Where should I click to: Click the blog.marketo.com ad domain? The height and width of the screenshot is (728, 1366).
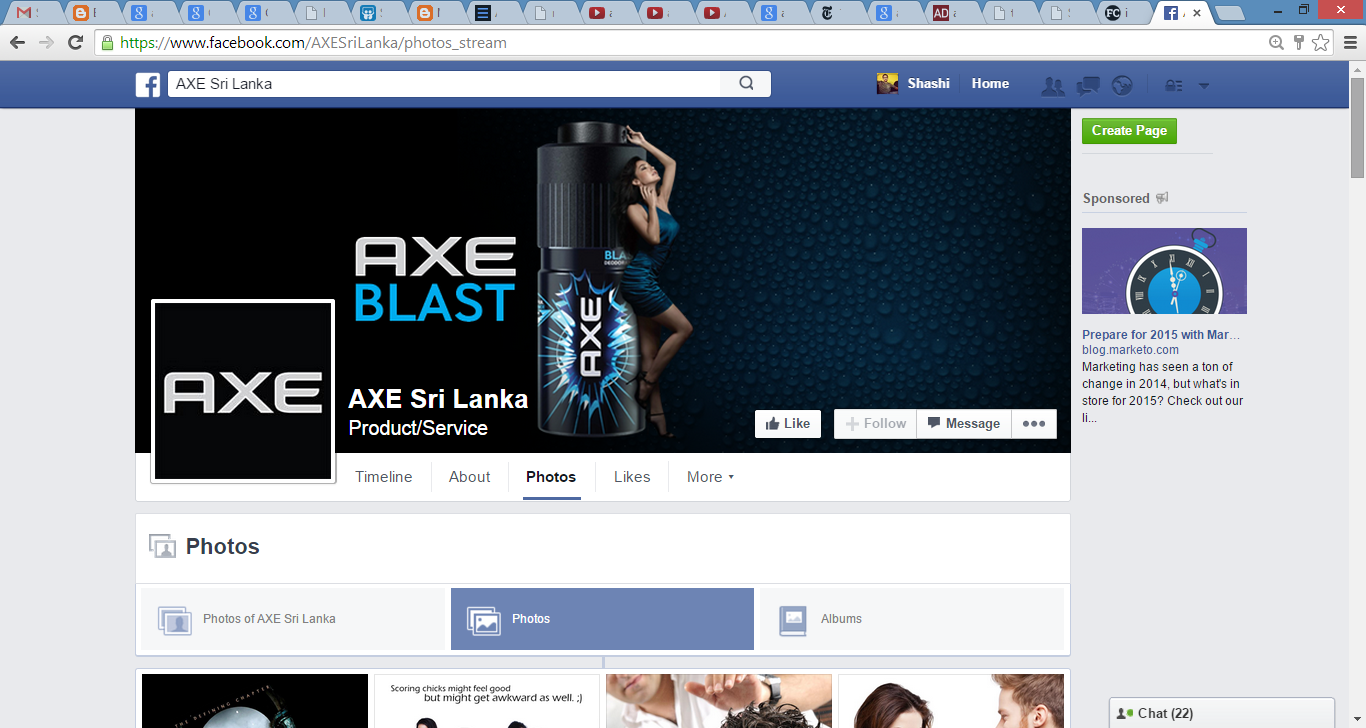(x=1130, y=350)
